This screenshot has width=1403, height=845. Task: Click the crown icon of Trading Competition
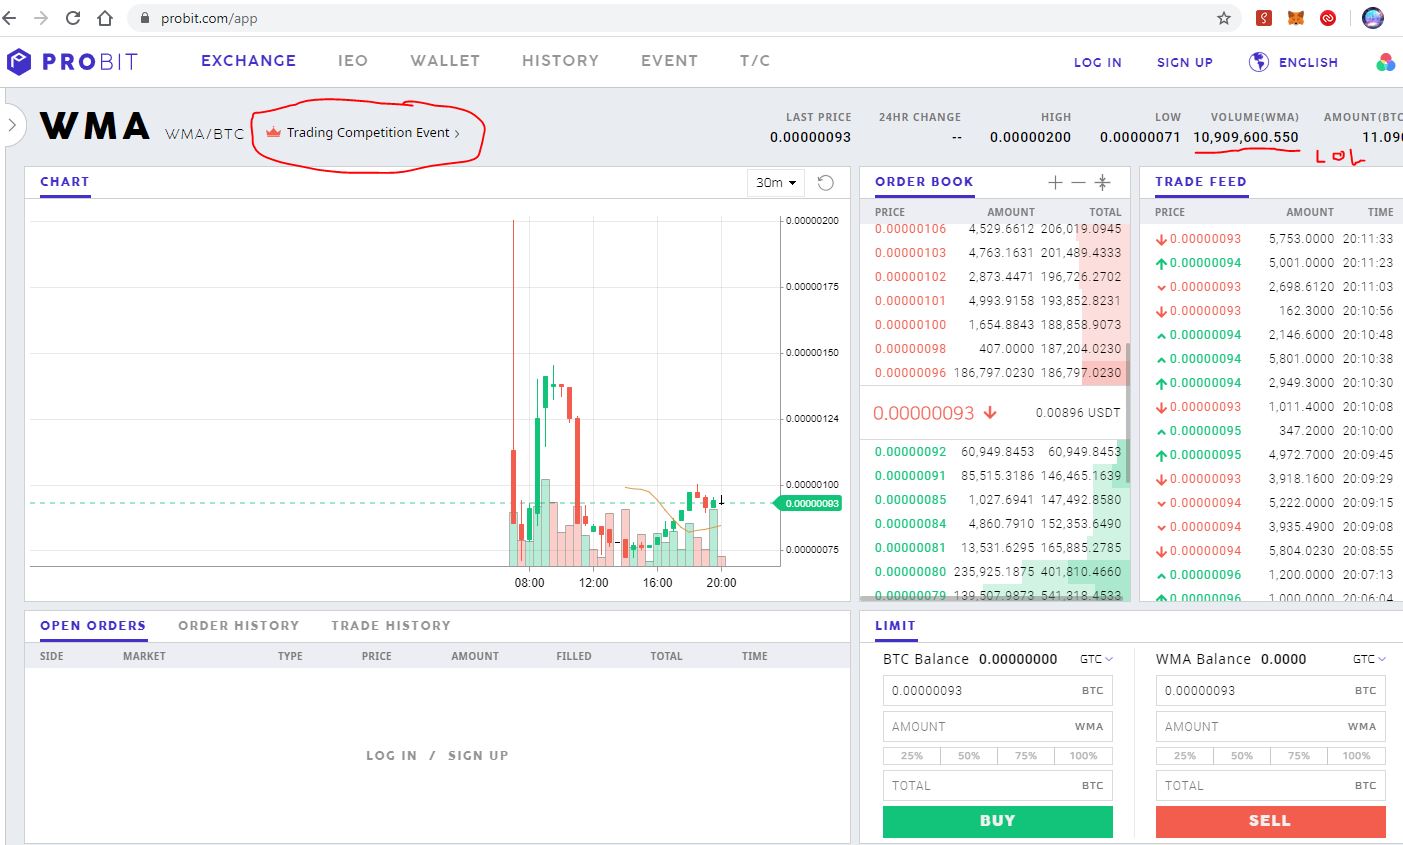273,132
